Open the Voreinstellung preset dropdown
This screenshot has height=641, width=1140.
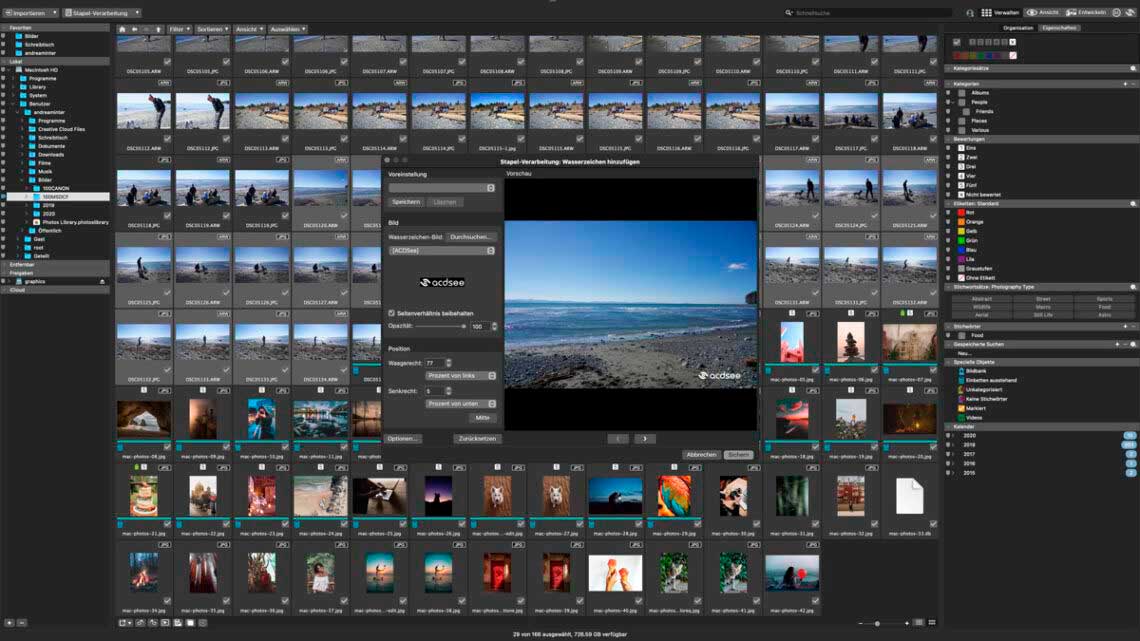coord(442,188)
